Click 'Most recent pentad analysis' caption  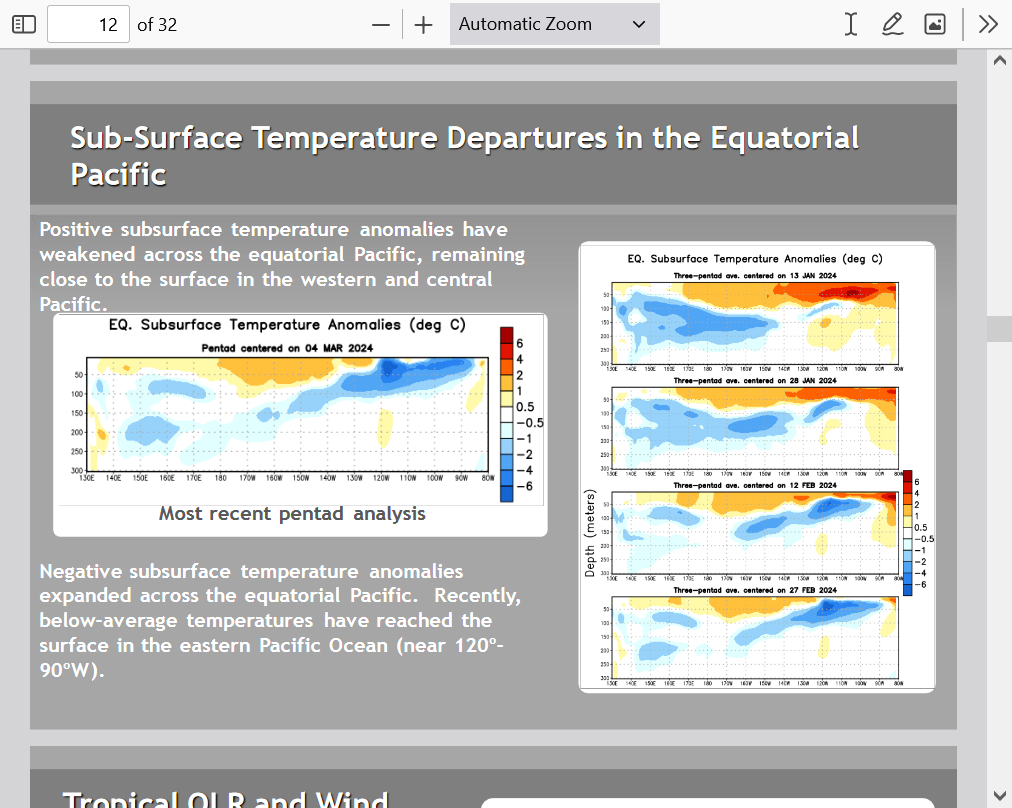(292, 514)
